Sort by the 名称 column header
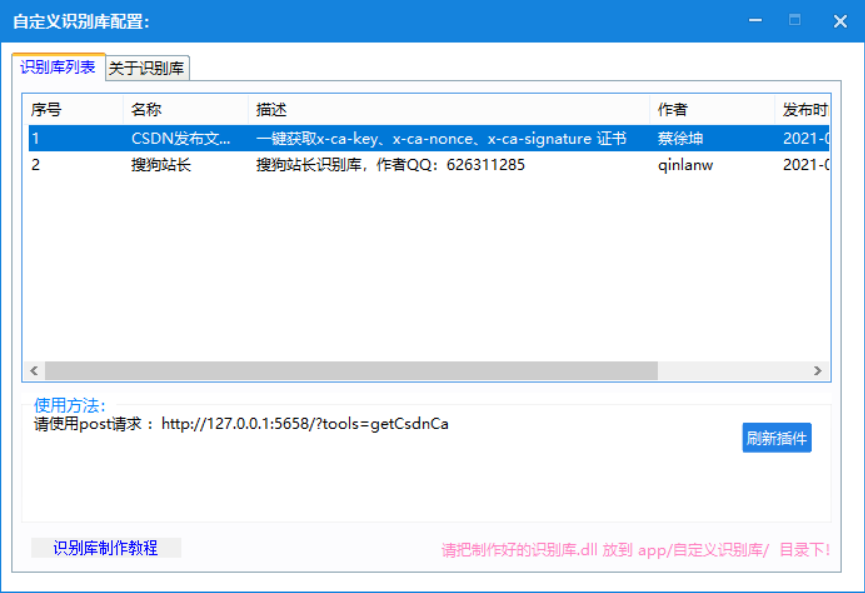The width and height of the screenshot is (865, 593). point(186,109)
